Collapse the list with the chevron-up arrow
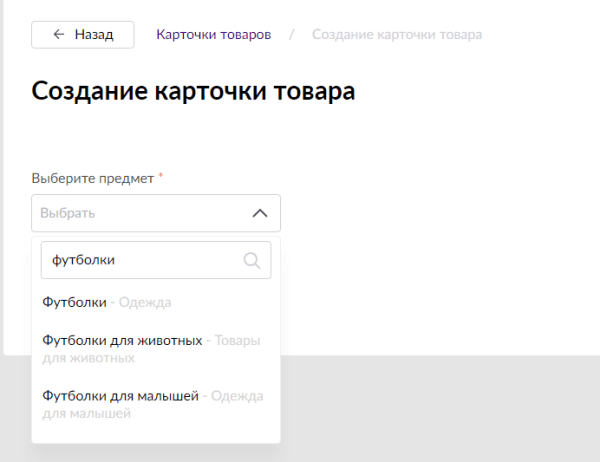Image resolution: width=600 pixels, height=462 pixels. pyautogui.click(x=260, y=213)
